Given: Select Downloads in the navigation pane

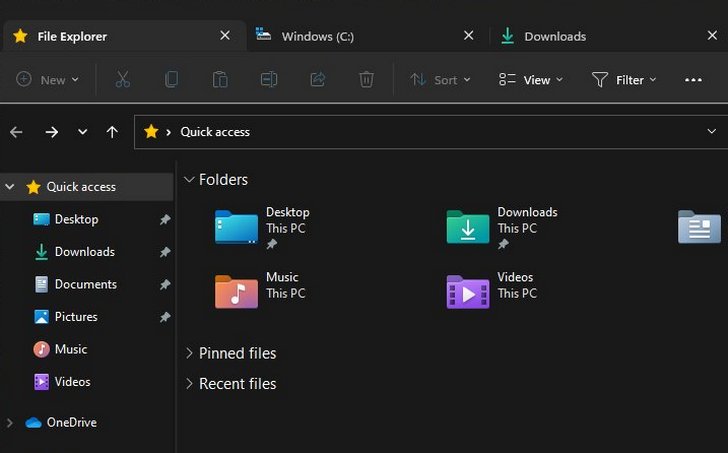Looking at the screenshot, I should tap(86, 252).
